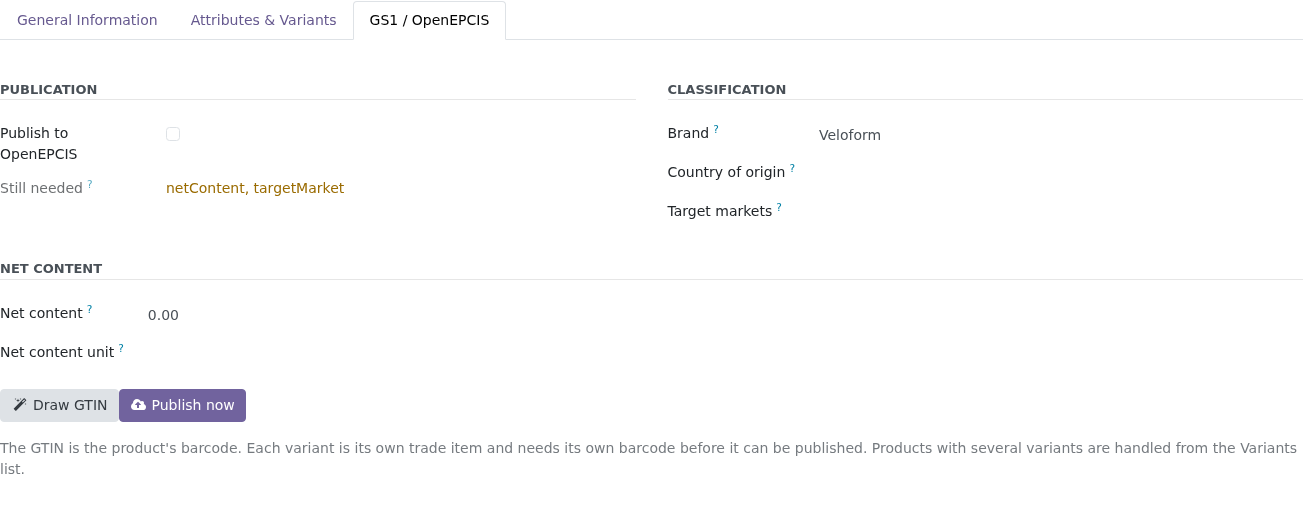Image resolution: width=1303 pixels, height=512 pixels.
Task: Click the Draw GTIN button
Action: point(60,405)
